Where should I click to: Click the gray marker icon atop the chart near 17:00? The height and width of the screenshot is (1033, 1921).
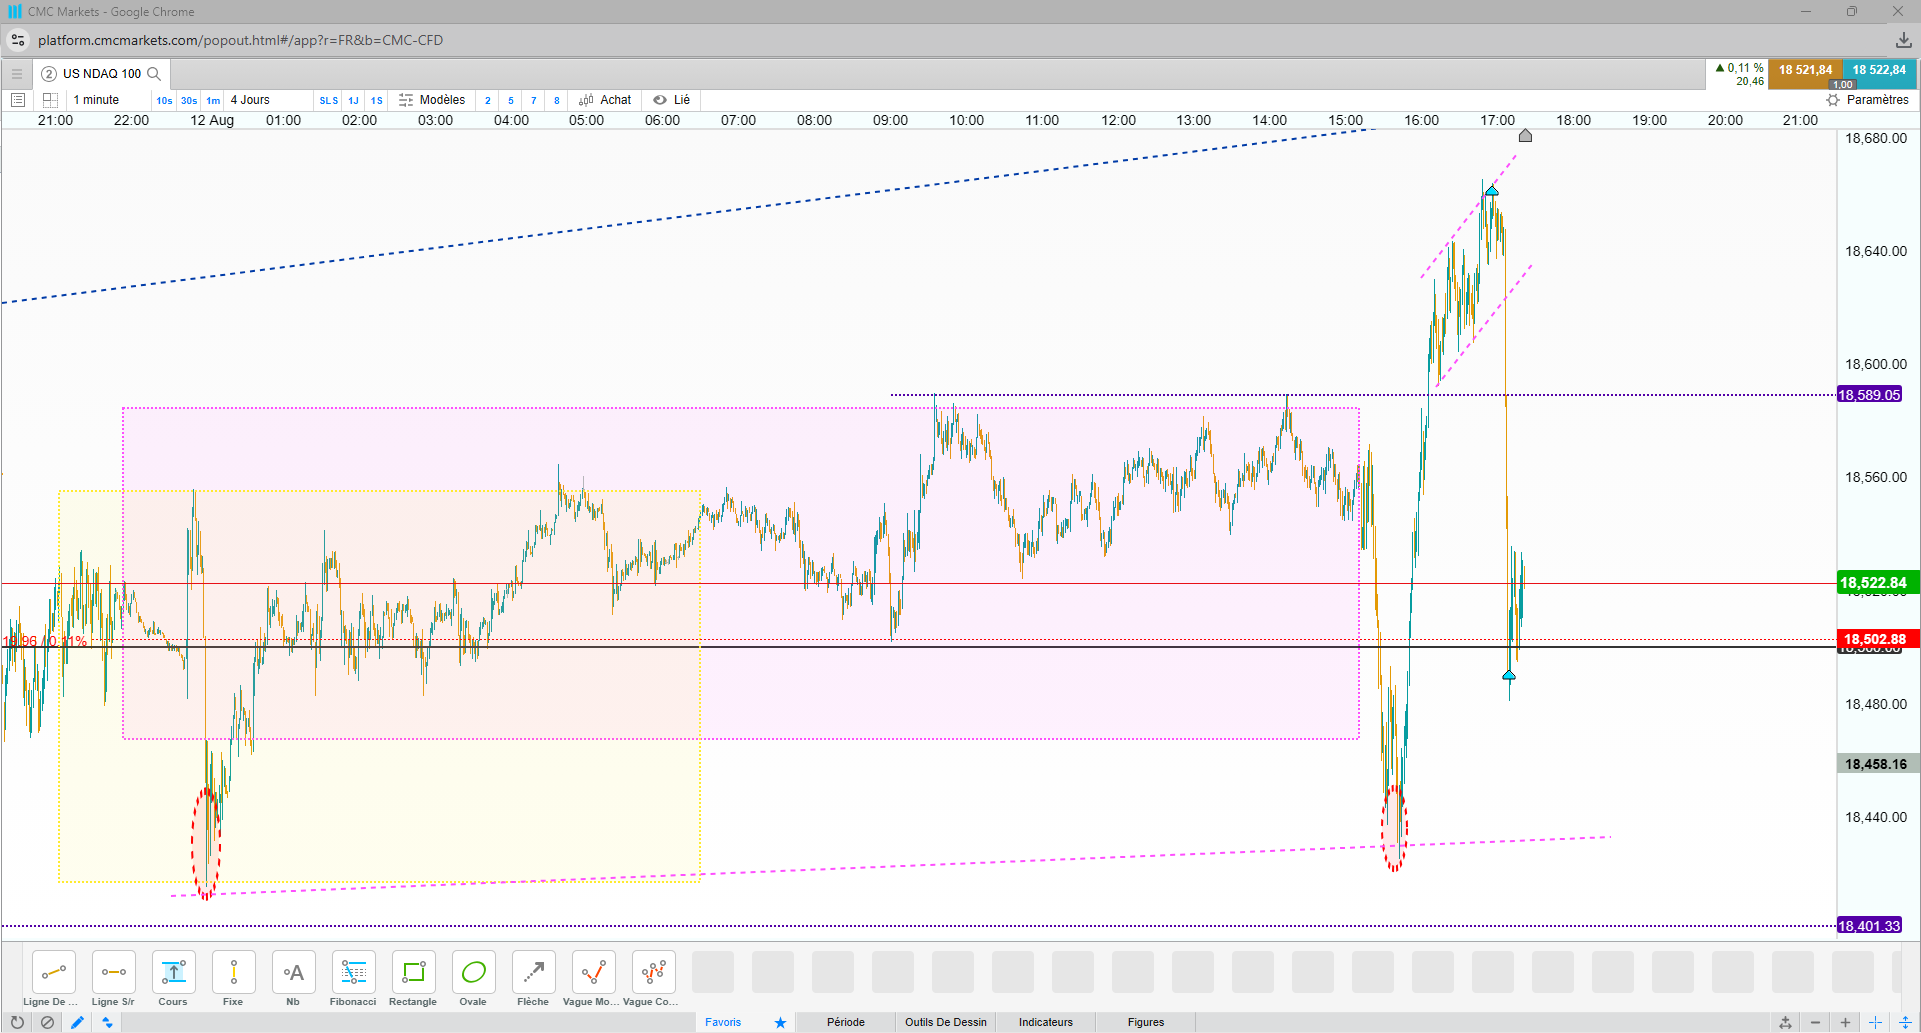[x=1525, y=136]
